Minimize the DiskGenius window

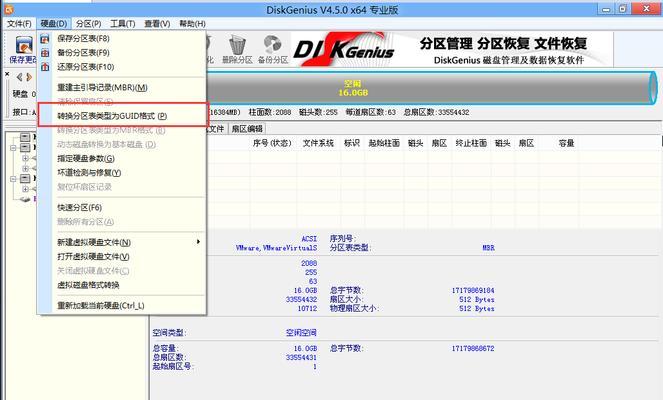pos(606,9)
